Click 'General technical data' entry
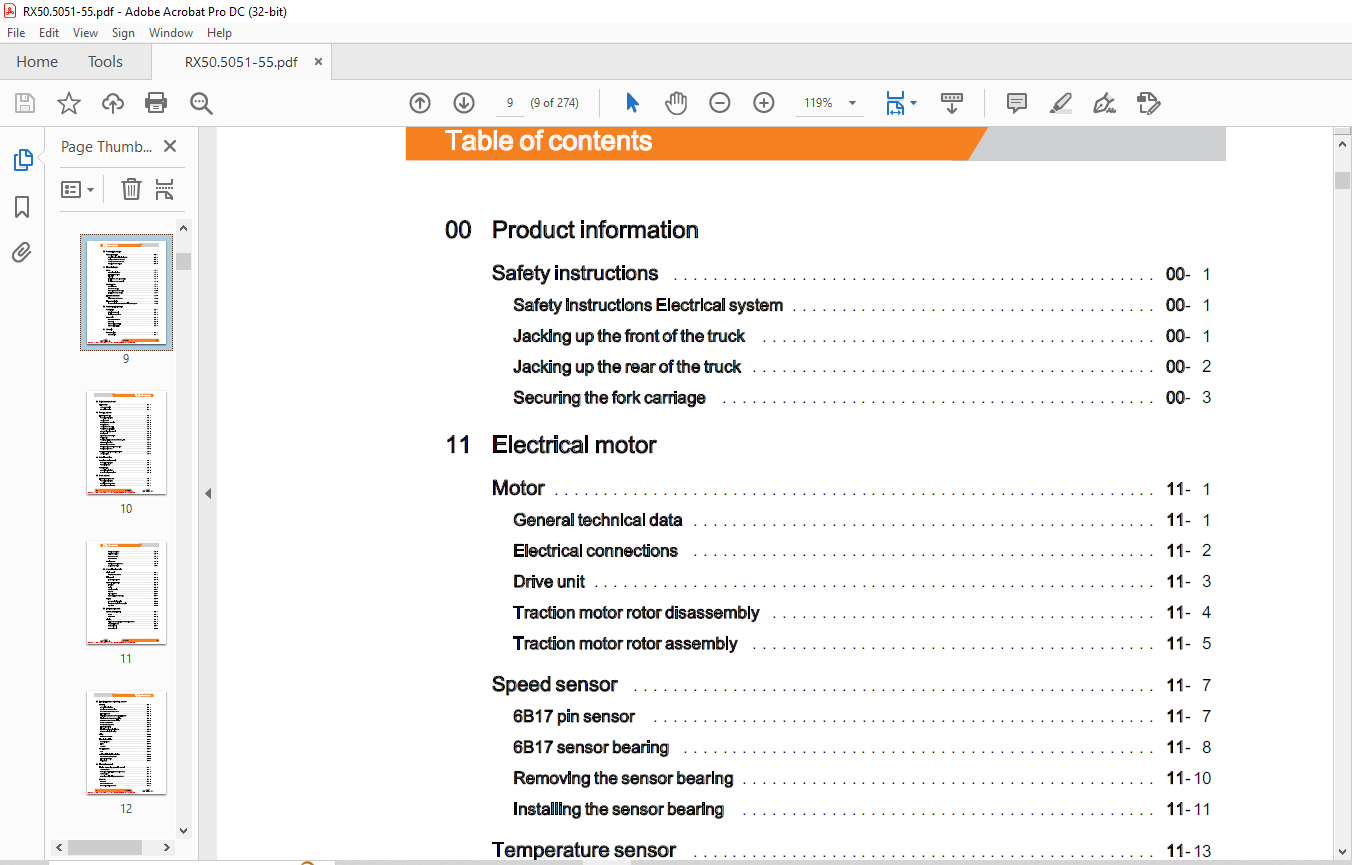The width and height of the screenshot is (1352, 865). click(x=598, y=520)
